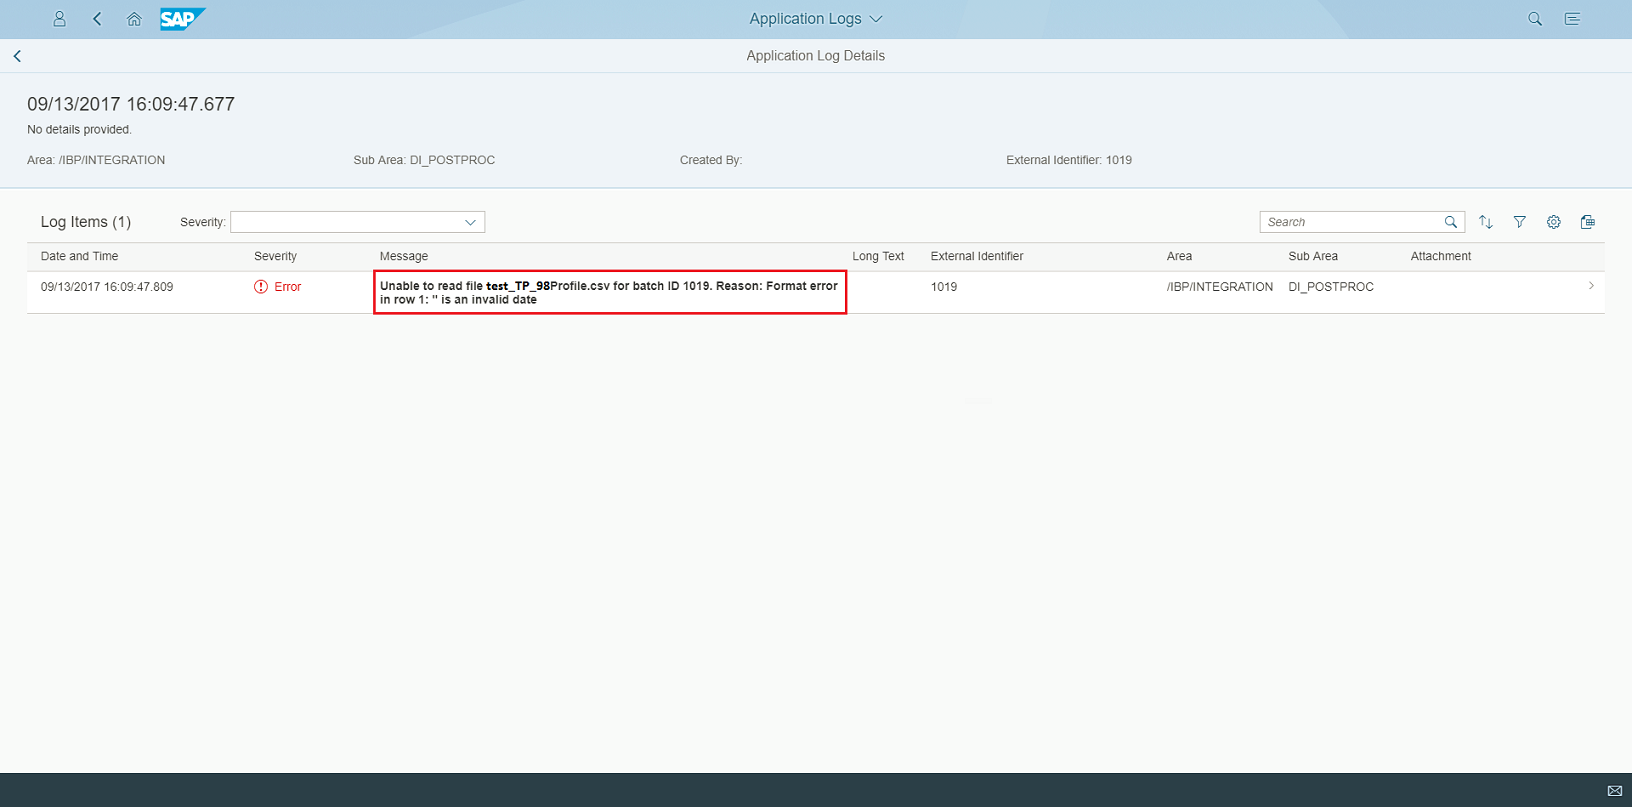This screenshot has width=1632, height=807.
Task: Navigate back from Application Log Details
Action: [x=17, y=56]
